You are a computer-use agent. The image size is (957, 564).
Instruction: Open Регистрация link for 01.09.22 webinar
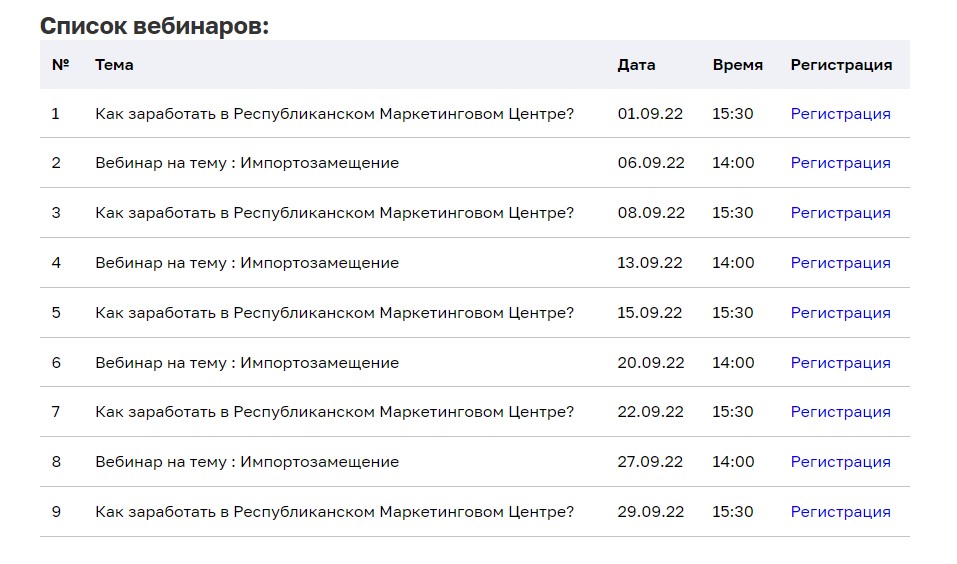click(840, 114)
